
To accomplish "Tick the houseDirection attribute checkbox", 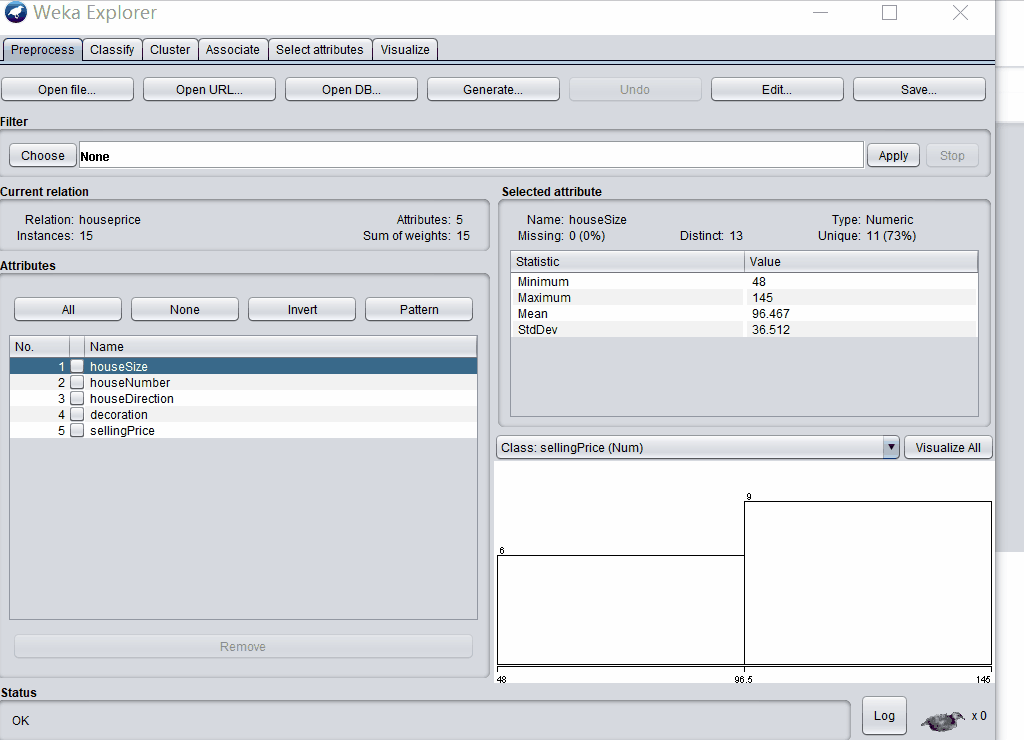I will pyautogui.click(x=77, y=398).
